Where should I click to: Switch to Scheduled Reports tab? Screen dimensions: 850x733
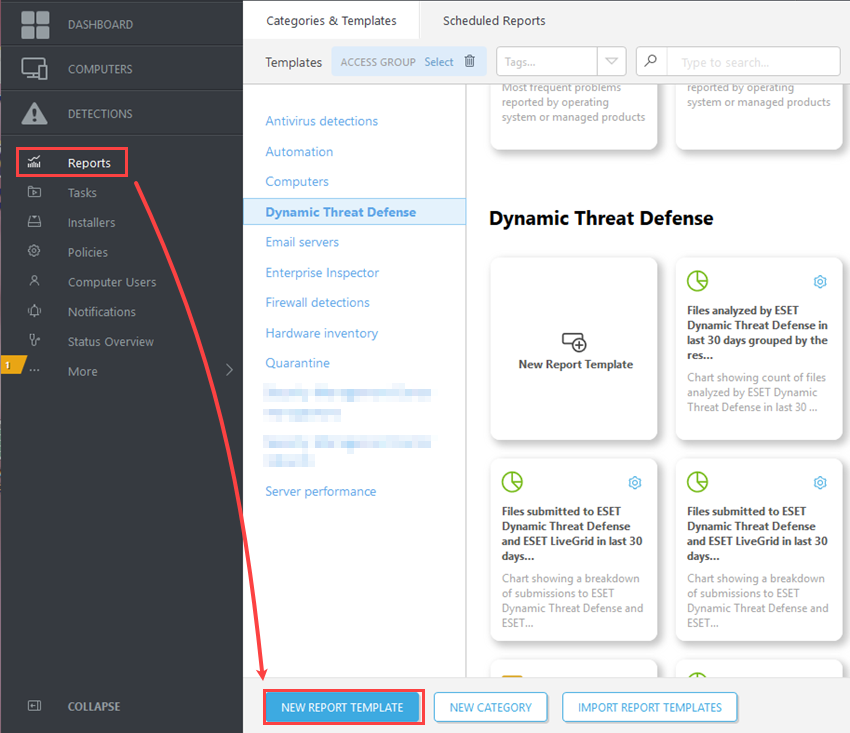pos(494,21)
